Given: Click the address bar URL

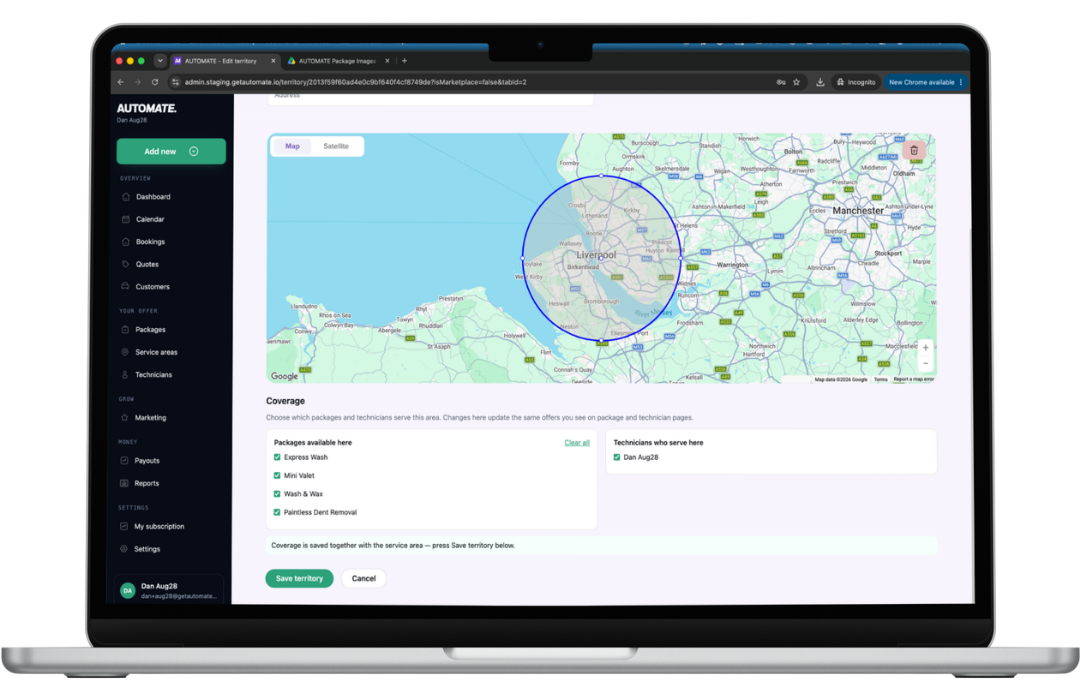Looking at the screenshot, I should (355, 82).
